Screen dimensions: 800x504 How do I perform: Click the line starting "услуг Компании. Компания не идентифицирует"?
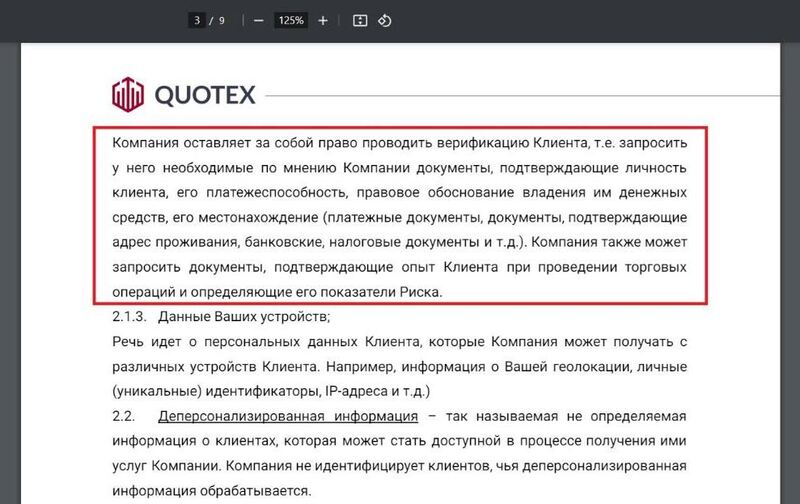pos(399,466)
